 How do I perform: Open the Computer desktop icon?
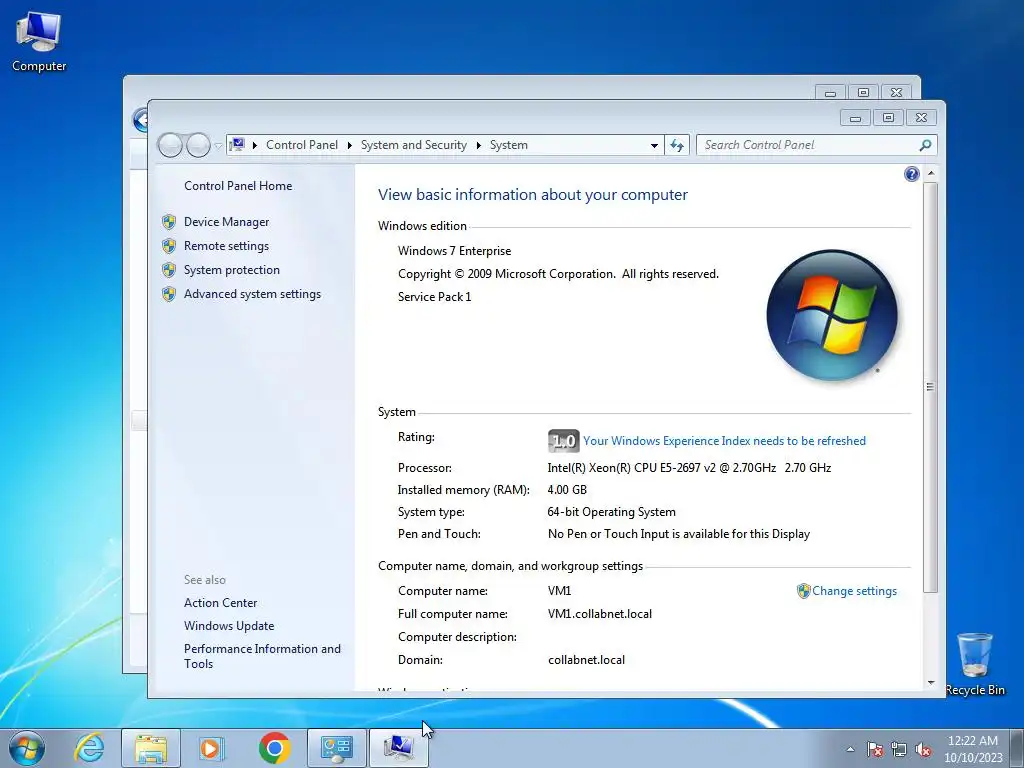pos(39,41)
